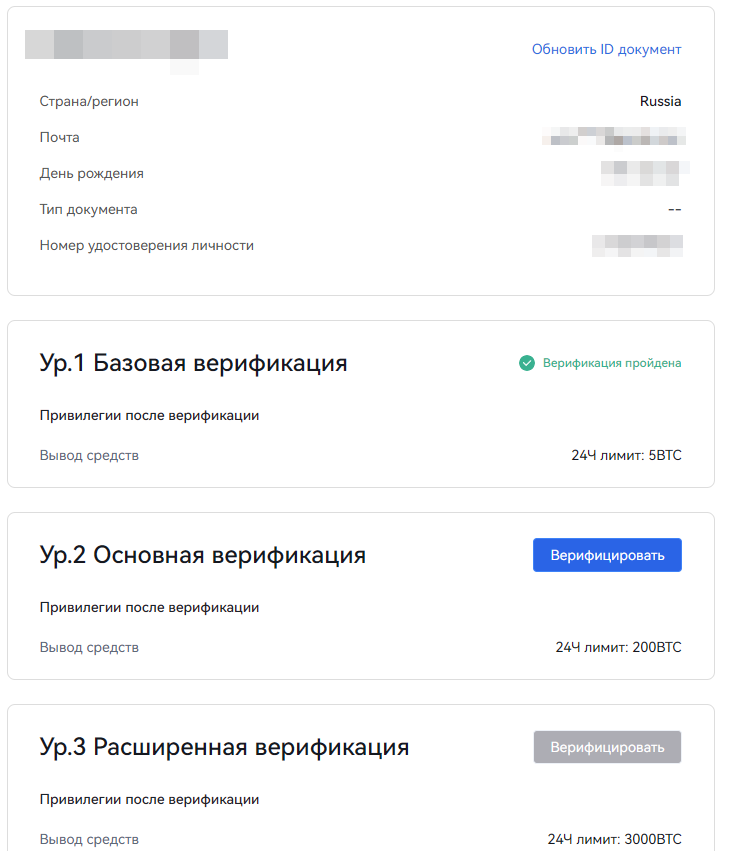Viewport: 729px width, 851px height.
Task: Click the "Страна/регион" label
Action: tap(89, 101)
